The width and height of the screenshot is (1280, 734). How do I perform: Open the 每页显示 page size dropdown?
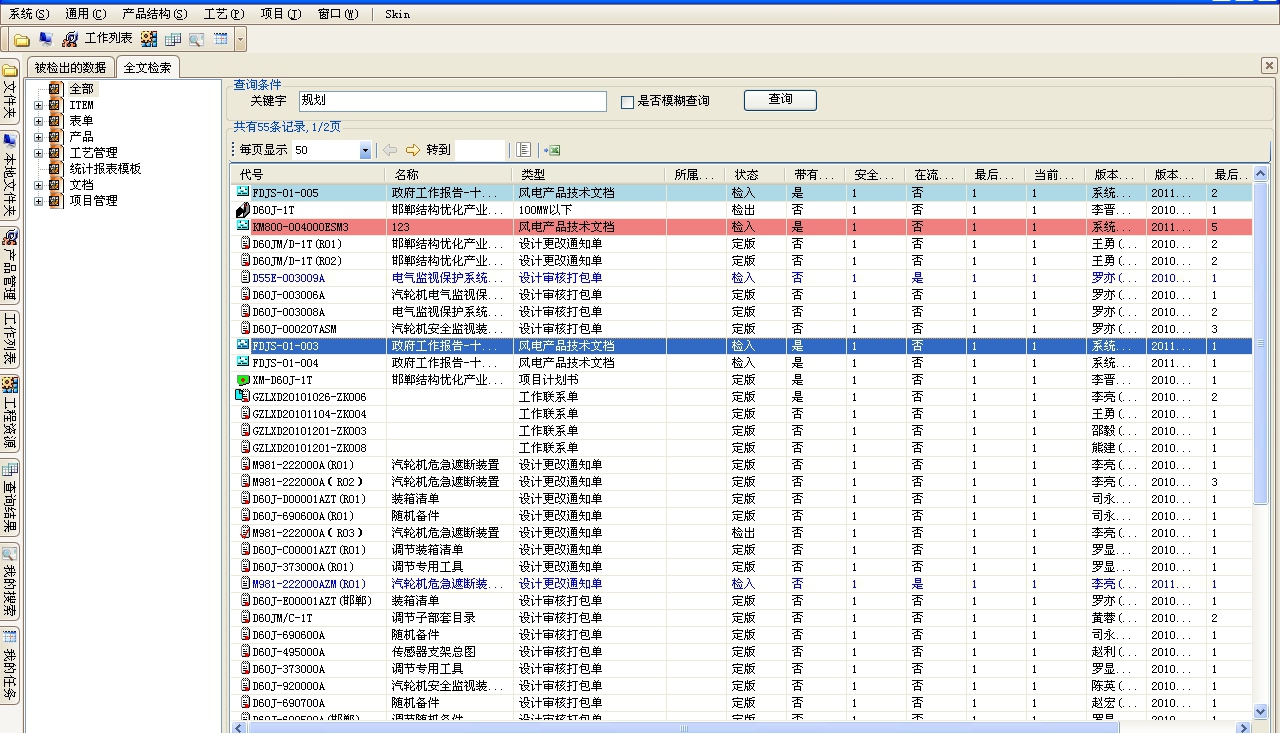click(365, 150)
